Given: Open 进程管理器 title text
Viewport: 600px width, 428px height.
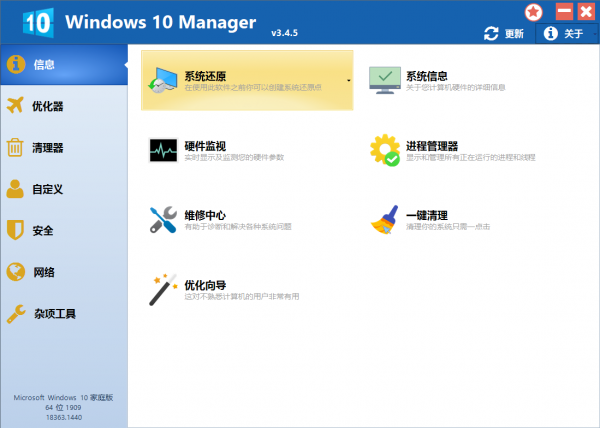Looking at the screenshot, I should 432,146.
